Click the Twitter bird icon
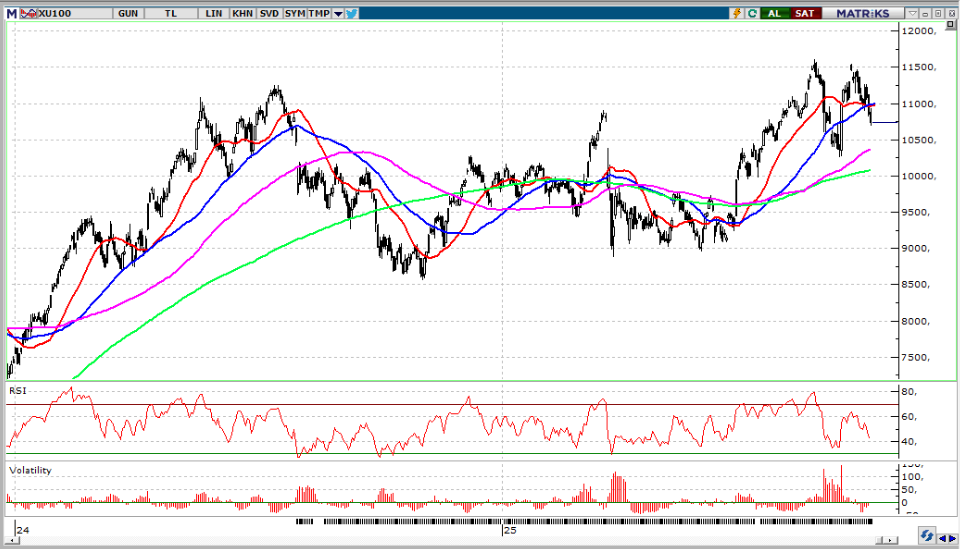The height and width of the screenshot is (549, 960). (353, 13)
